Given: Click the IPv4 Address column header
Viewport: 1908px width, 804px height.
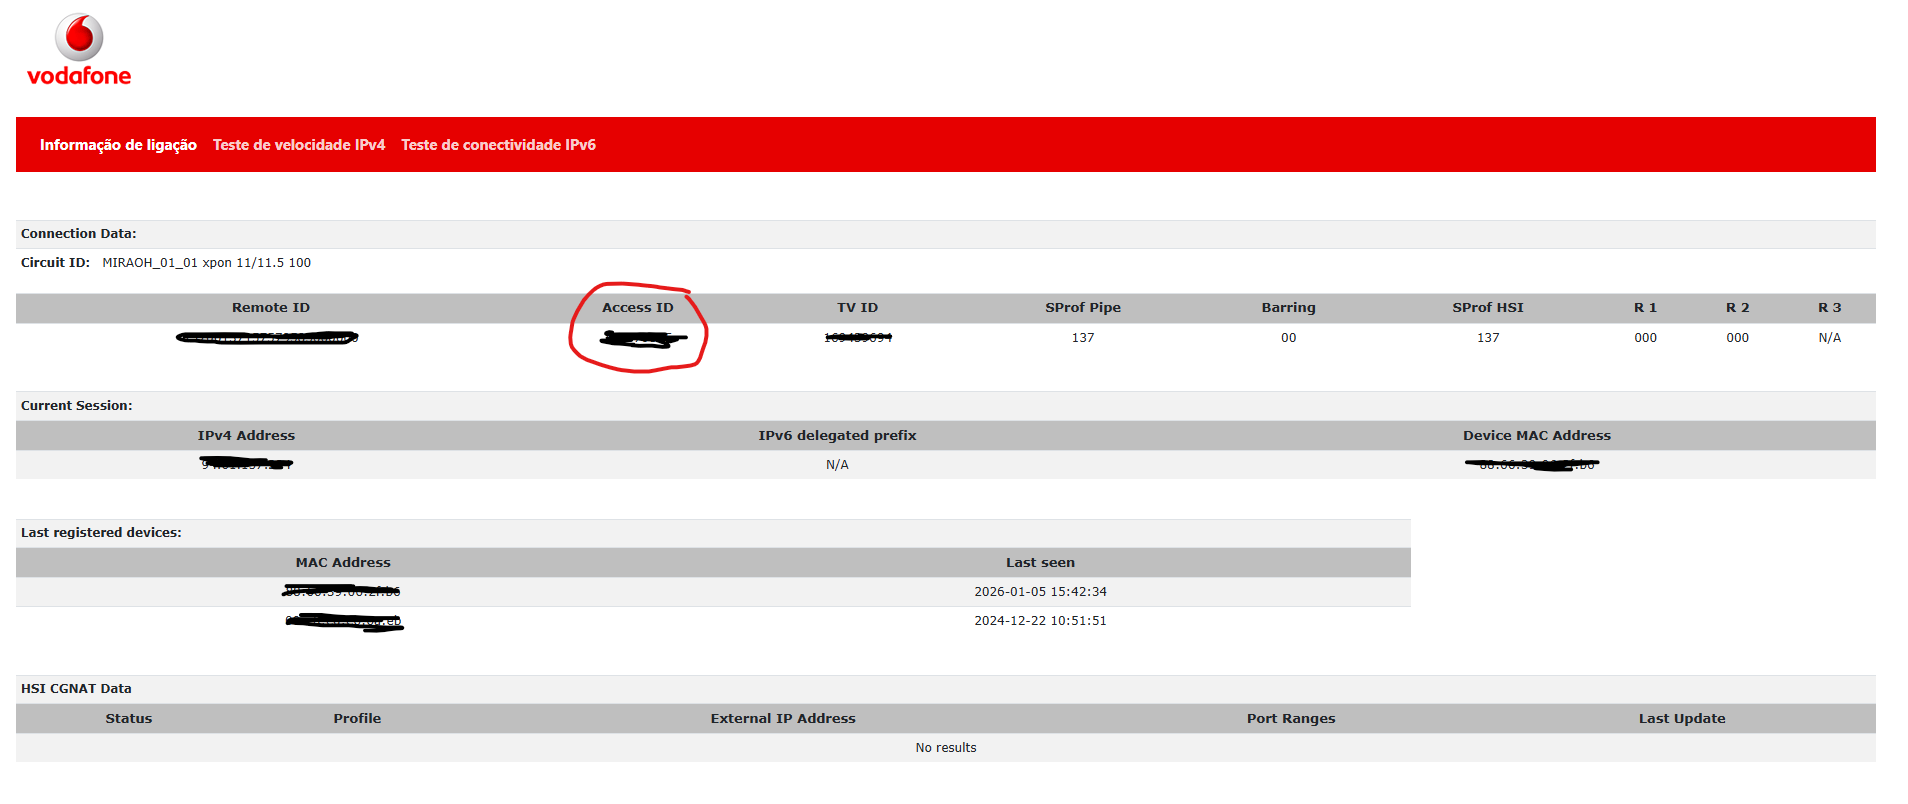Looking at the screenshot, I should pos(246,436).
